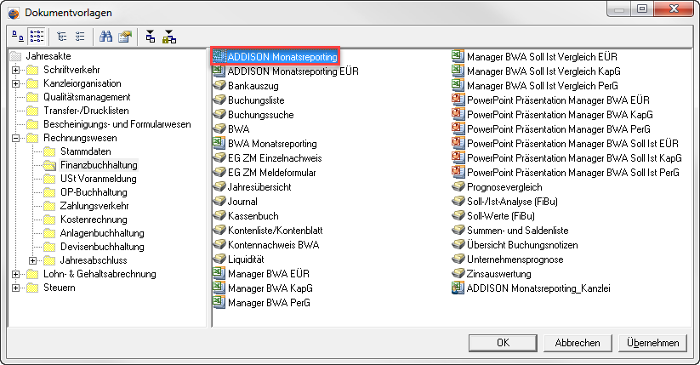Expand the Lohn- & Gehaltsabrechnung node

[x=16, y=274]
